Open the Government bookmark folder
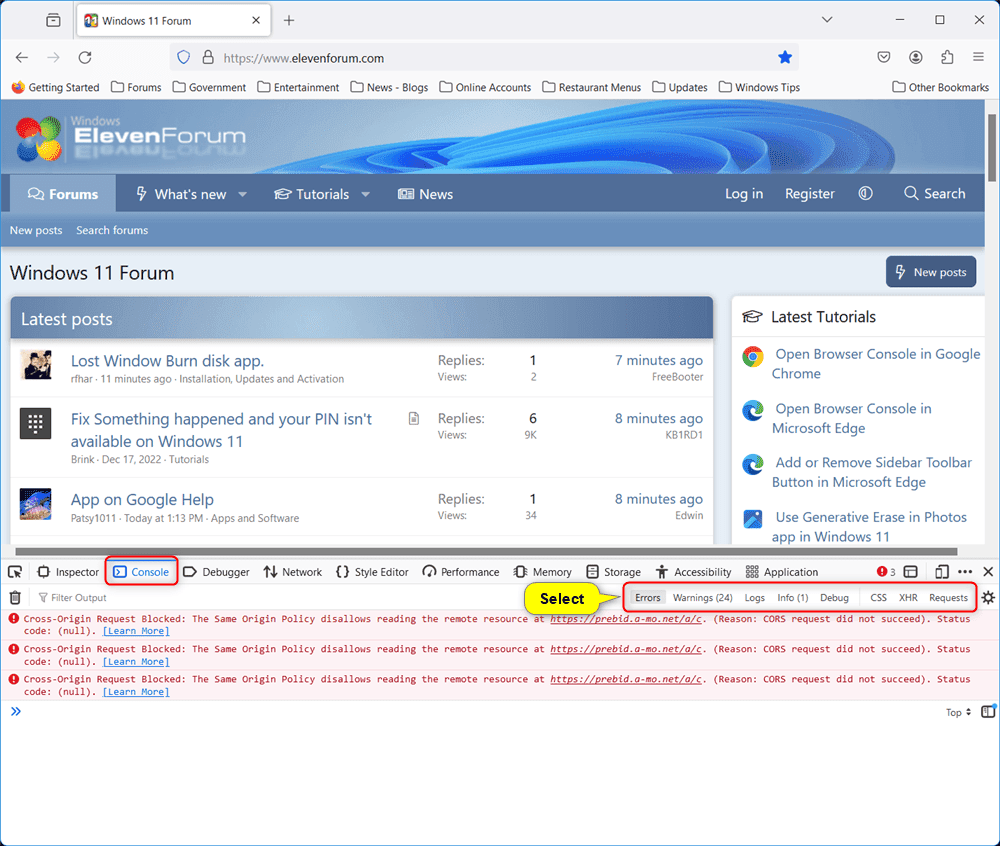 coord(209,87)
